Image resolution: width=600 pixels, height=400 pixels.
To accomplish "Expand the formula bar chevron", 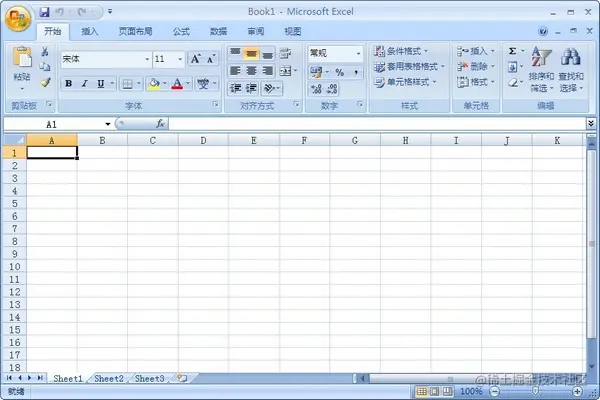I will point(591,123).
